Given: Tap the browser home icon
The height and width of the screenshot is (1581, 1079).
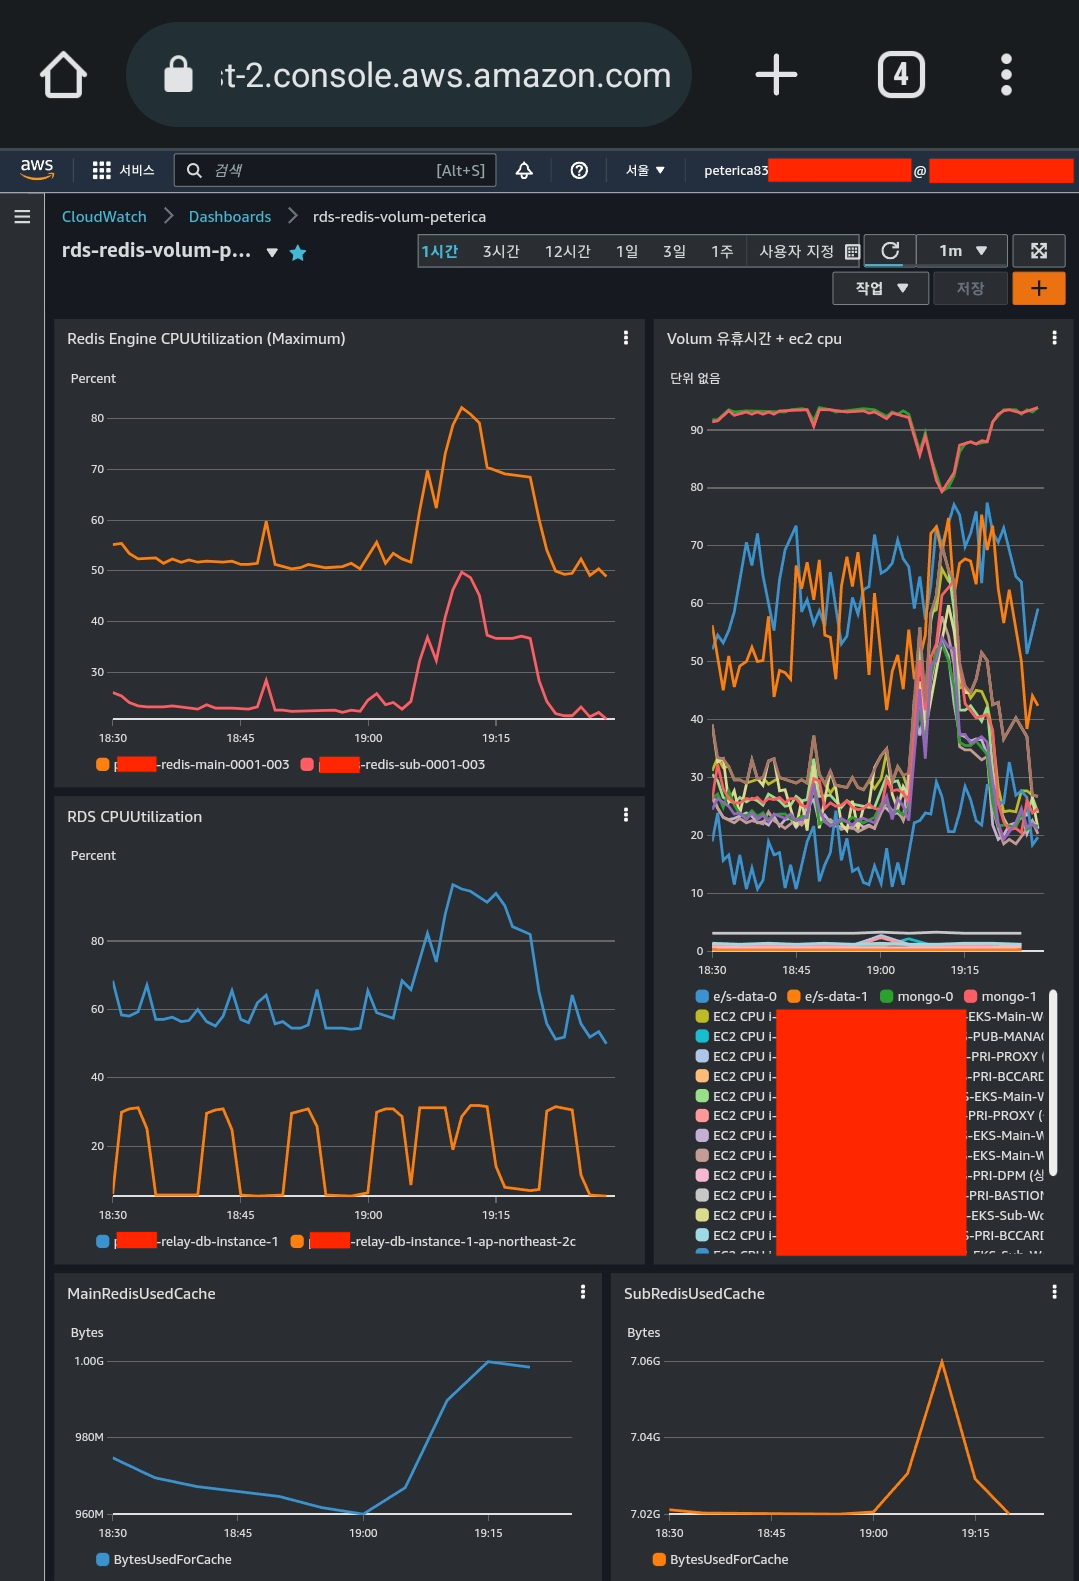Looking at the screenshot, I should 63,75.
